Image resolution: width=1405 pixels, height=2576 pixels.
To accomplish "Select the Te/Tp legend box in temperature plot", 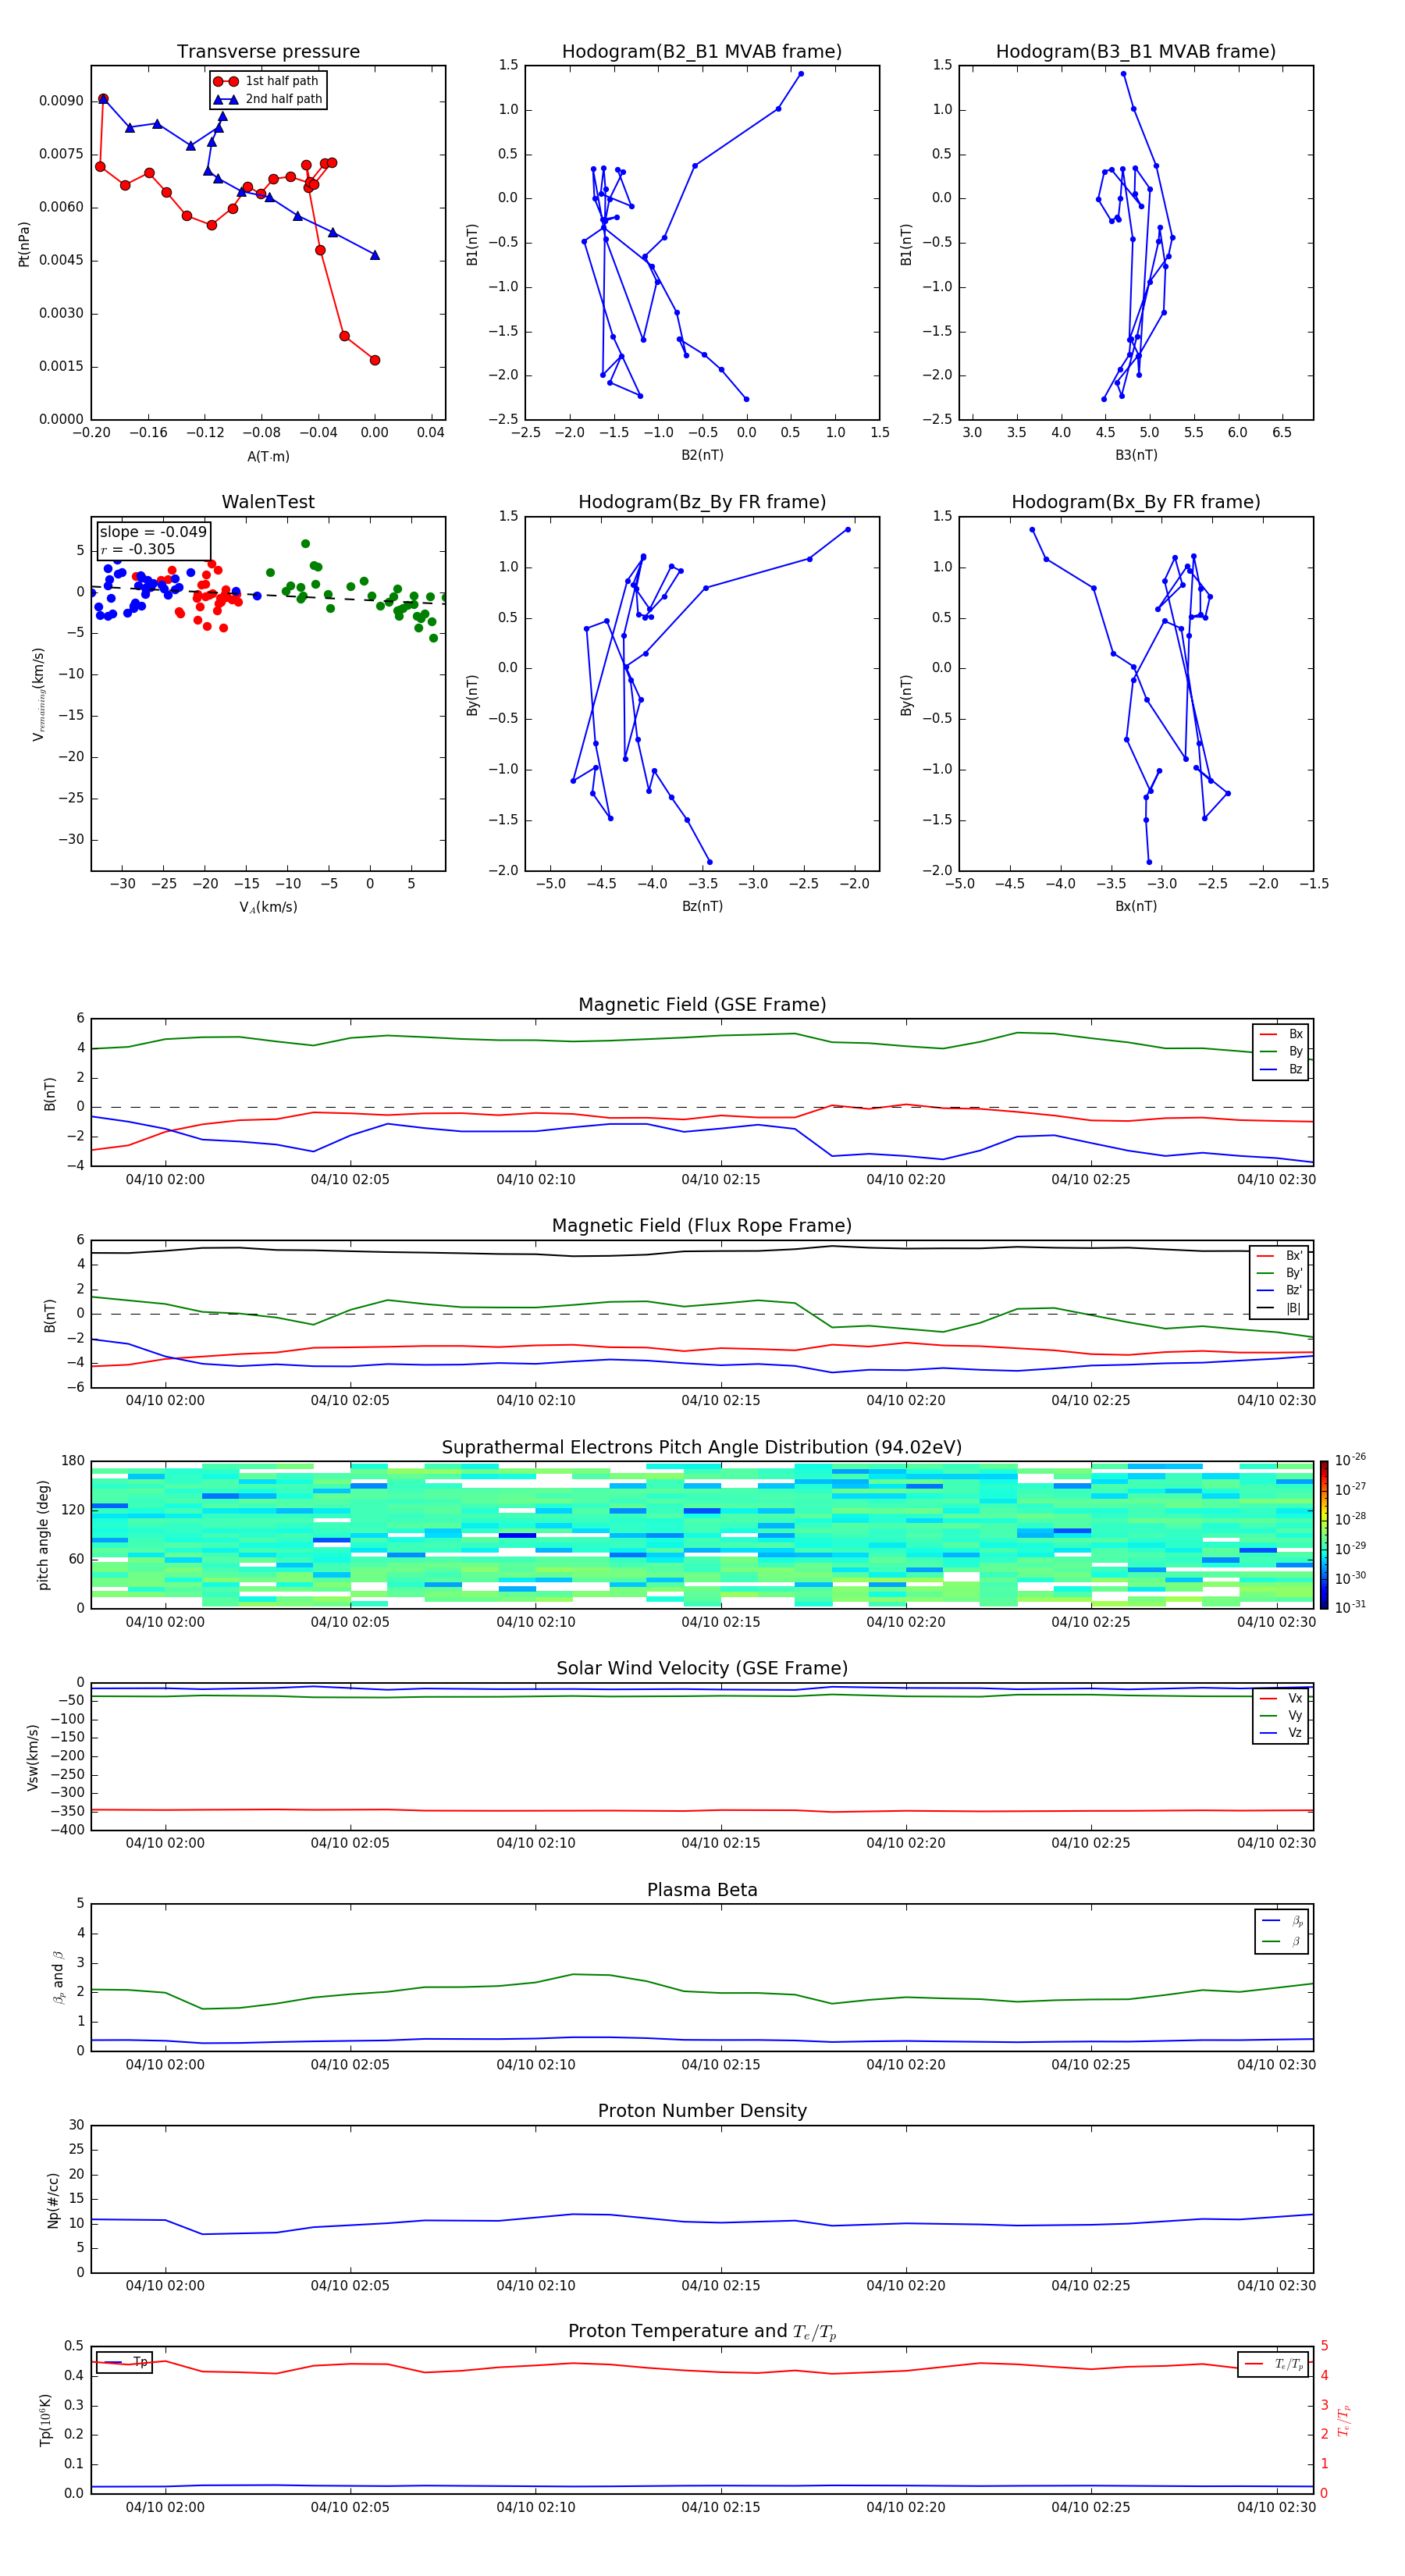I will [1273, 2364].
